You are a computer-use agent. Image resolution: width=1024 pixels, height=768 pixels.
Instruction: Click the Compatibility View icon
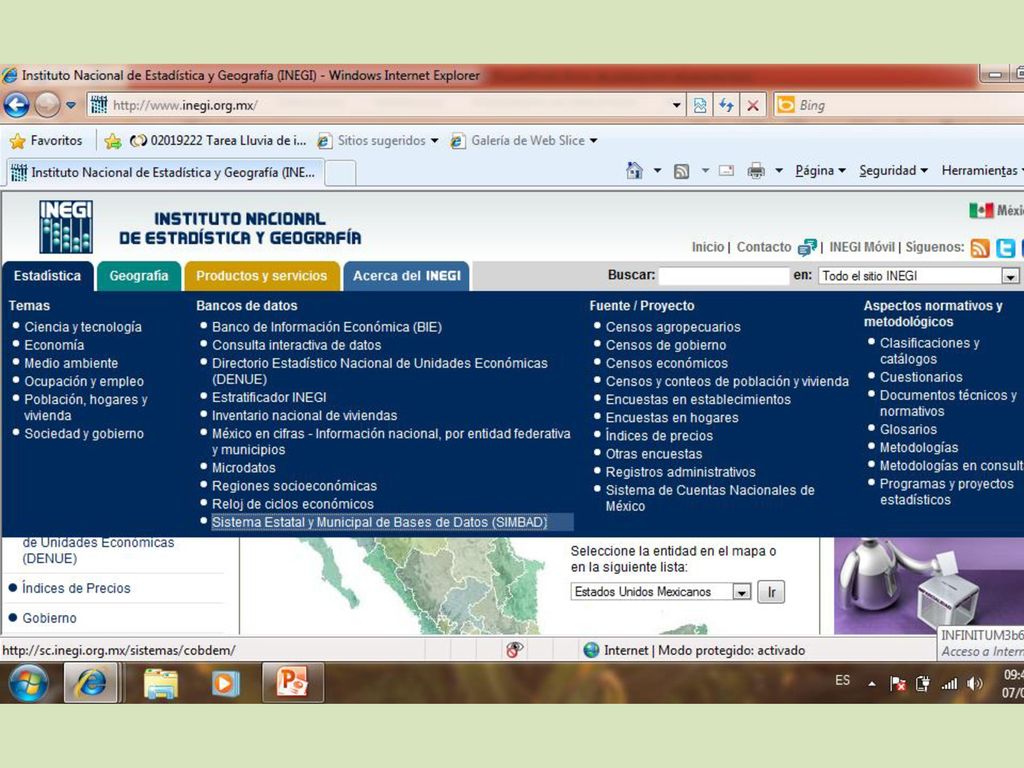click(x=699, y=105)
